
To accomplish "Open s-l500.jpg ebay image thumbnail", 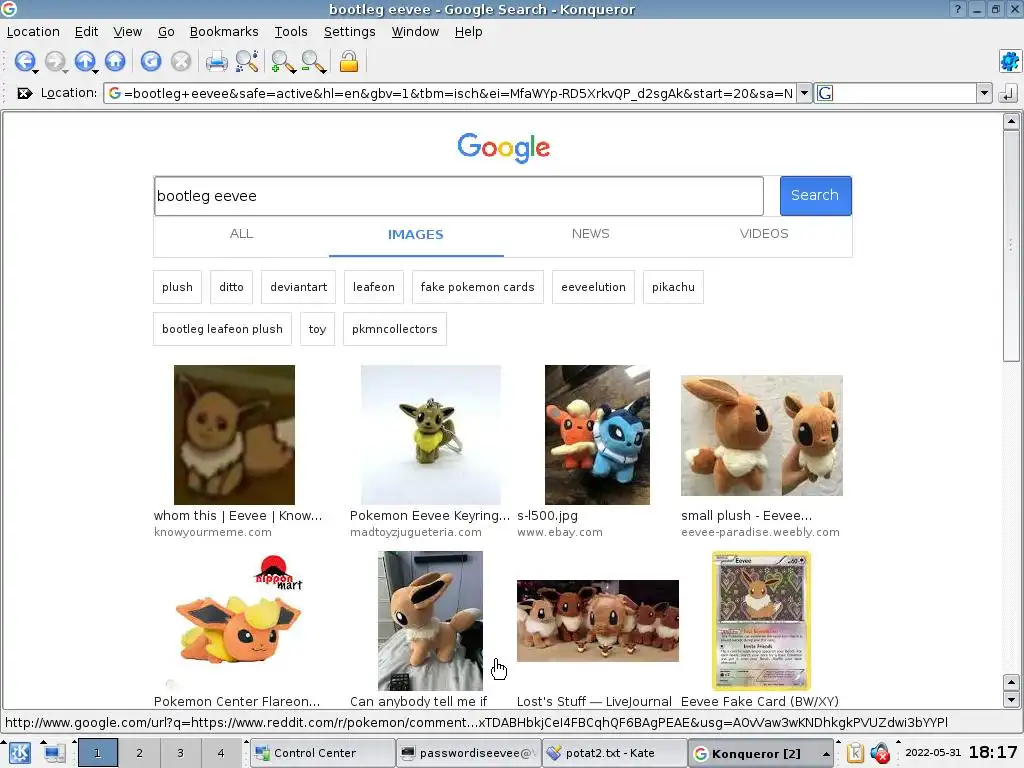I will (598, 434).
